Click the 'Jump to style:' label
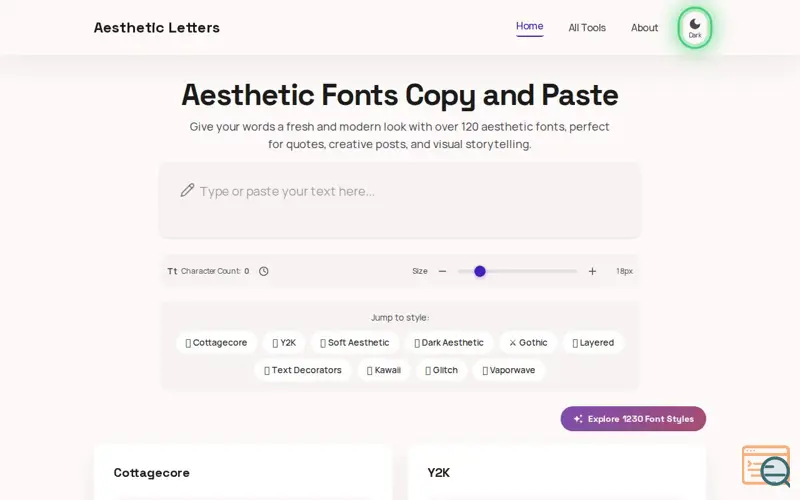This screenshot has width=800, height=500. (400, 317)
